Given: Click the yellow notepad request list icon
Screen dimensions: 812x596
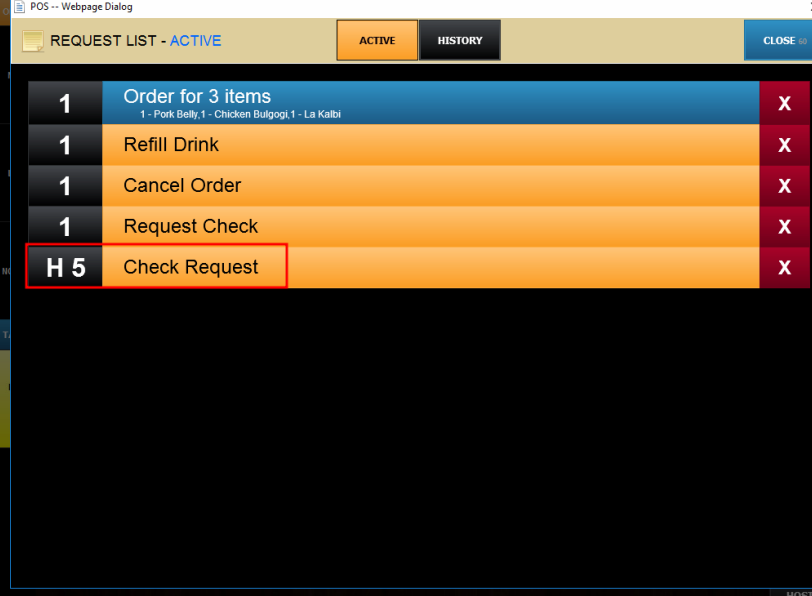Looking at the screenshot, I should coord(33,41).
